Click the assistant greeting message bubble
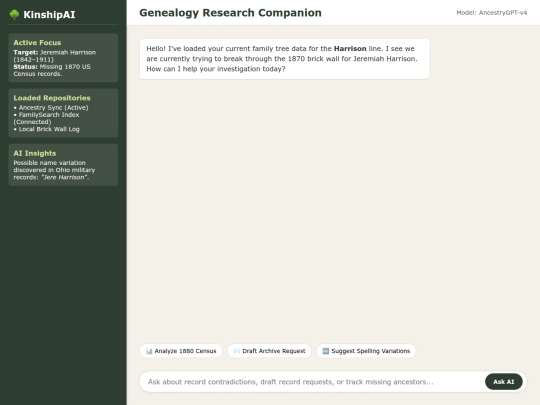The image size is (540, 405). point(284,59)
